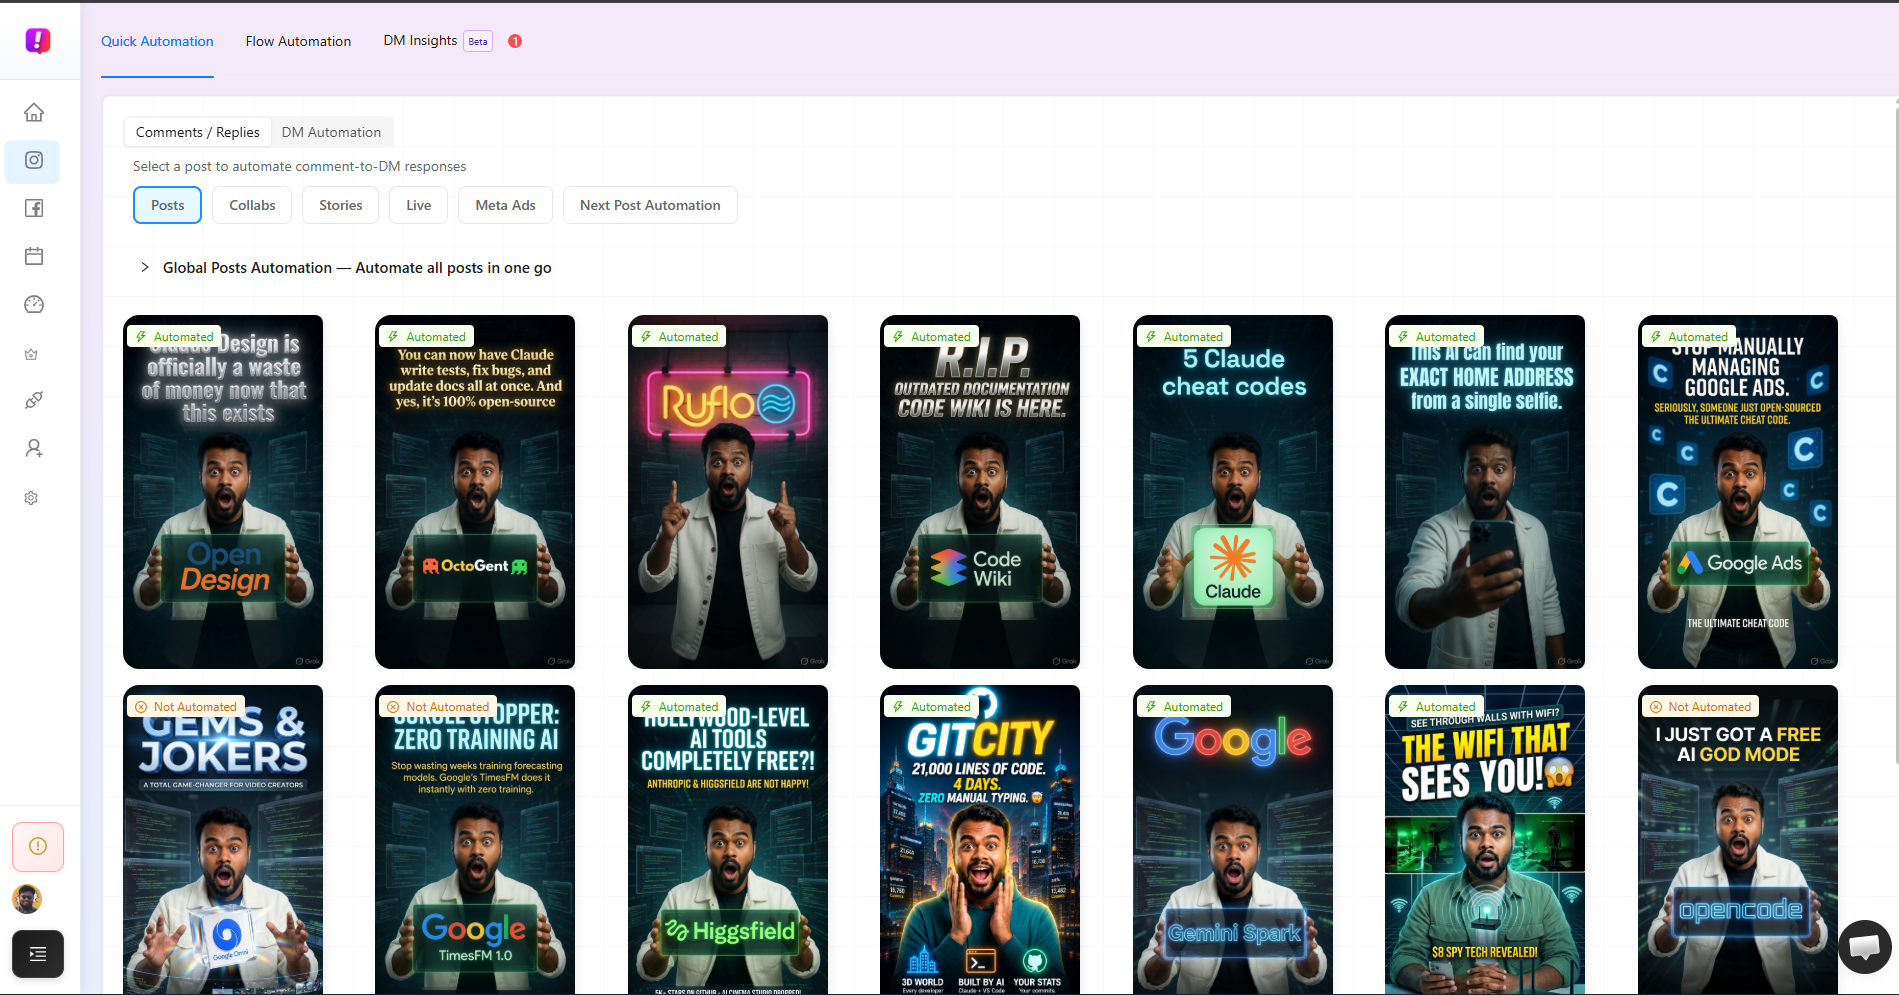Select the Meta Ads filter button
Screen dimensions: 1899x995
pyautogui.click(x=505, y=205)
